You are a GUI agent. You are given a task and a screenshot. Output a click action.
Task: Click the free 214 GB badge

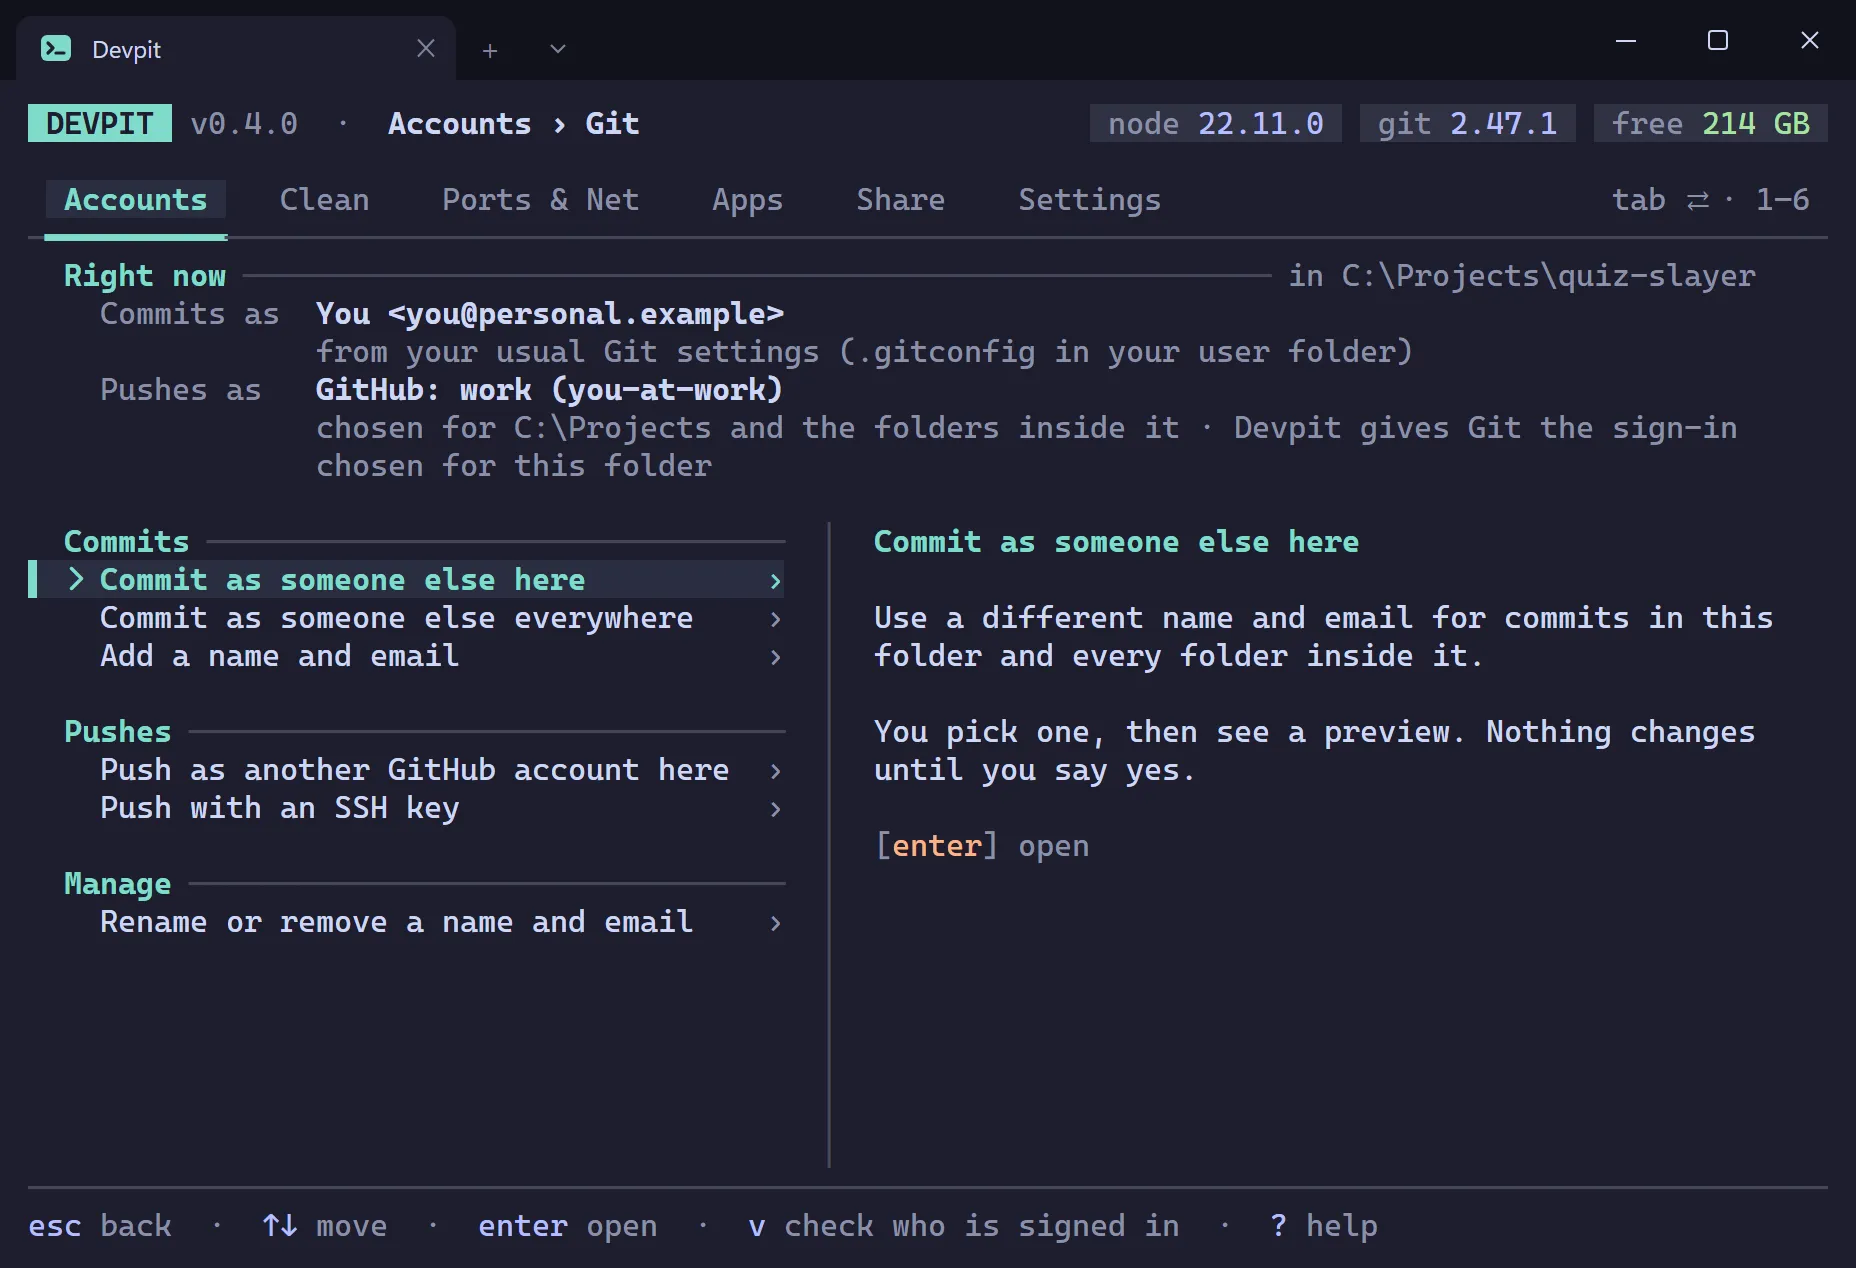click(1711, 123)
